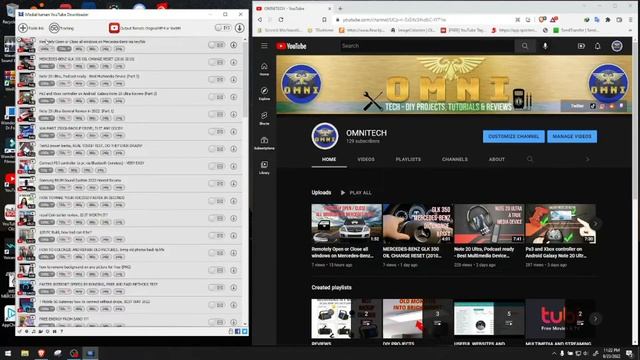Open the YouTube notifications bell
The image size is (640, 360).
coord(598,46)
